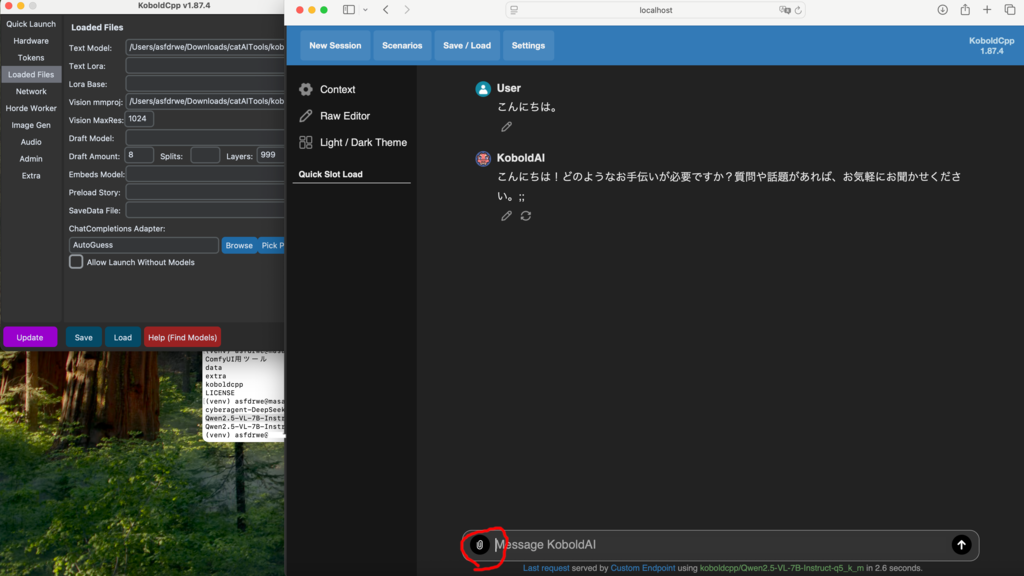This screenshot has height=576, width=1024.
Task: Click the koboldcpp/Qwen2.5-VL model link
Action: [782, 568]
